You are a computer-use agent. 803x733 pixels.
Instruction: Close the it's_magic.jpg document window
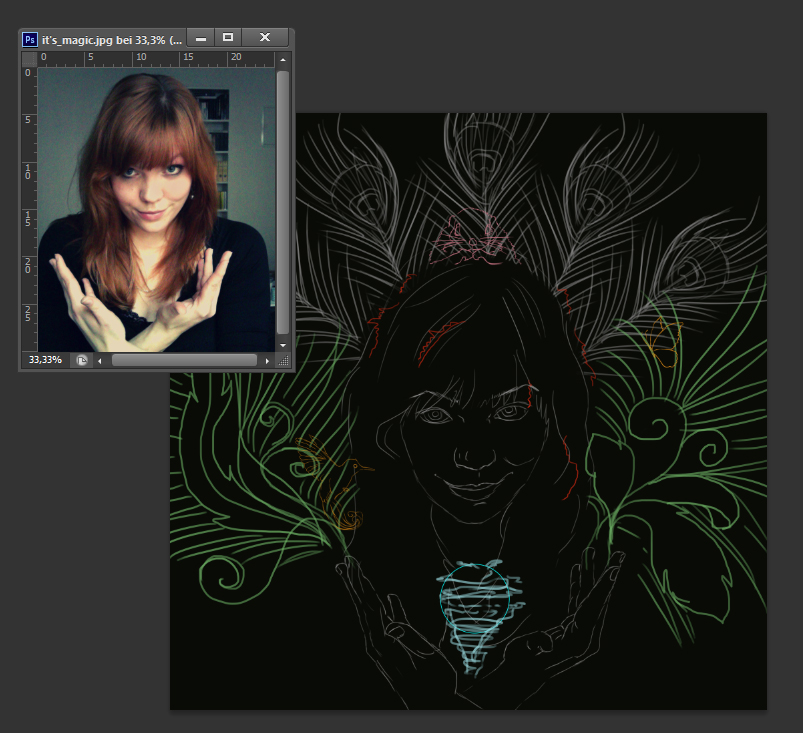(x=265, y=38)
